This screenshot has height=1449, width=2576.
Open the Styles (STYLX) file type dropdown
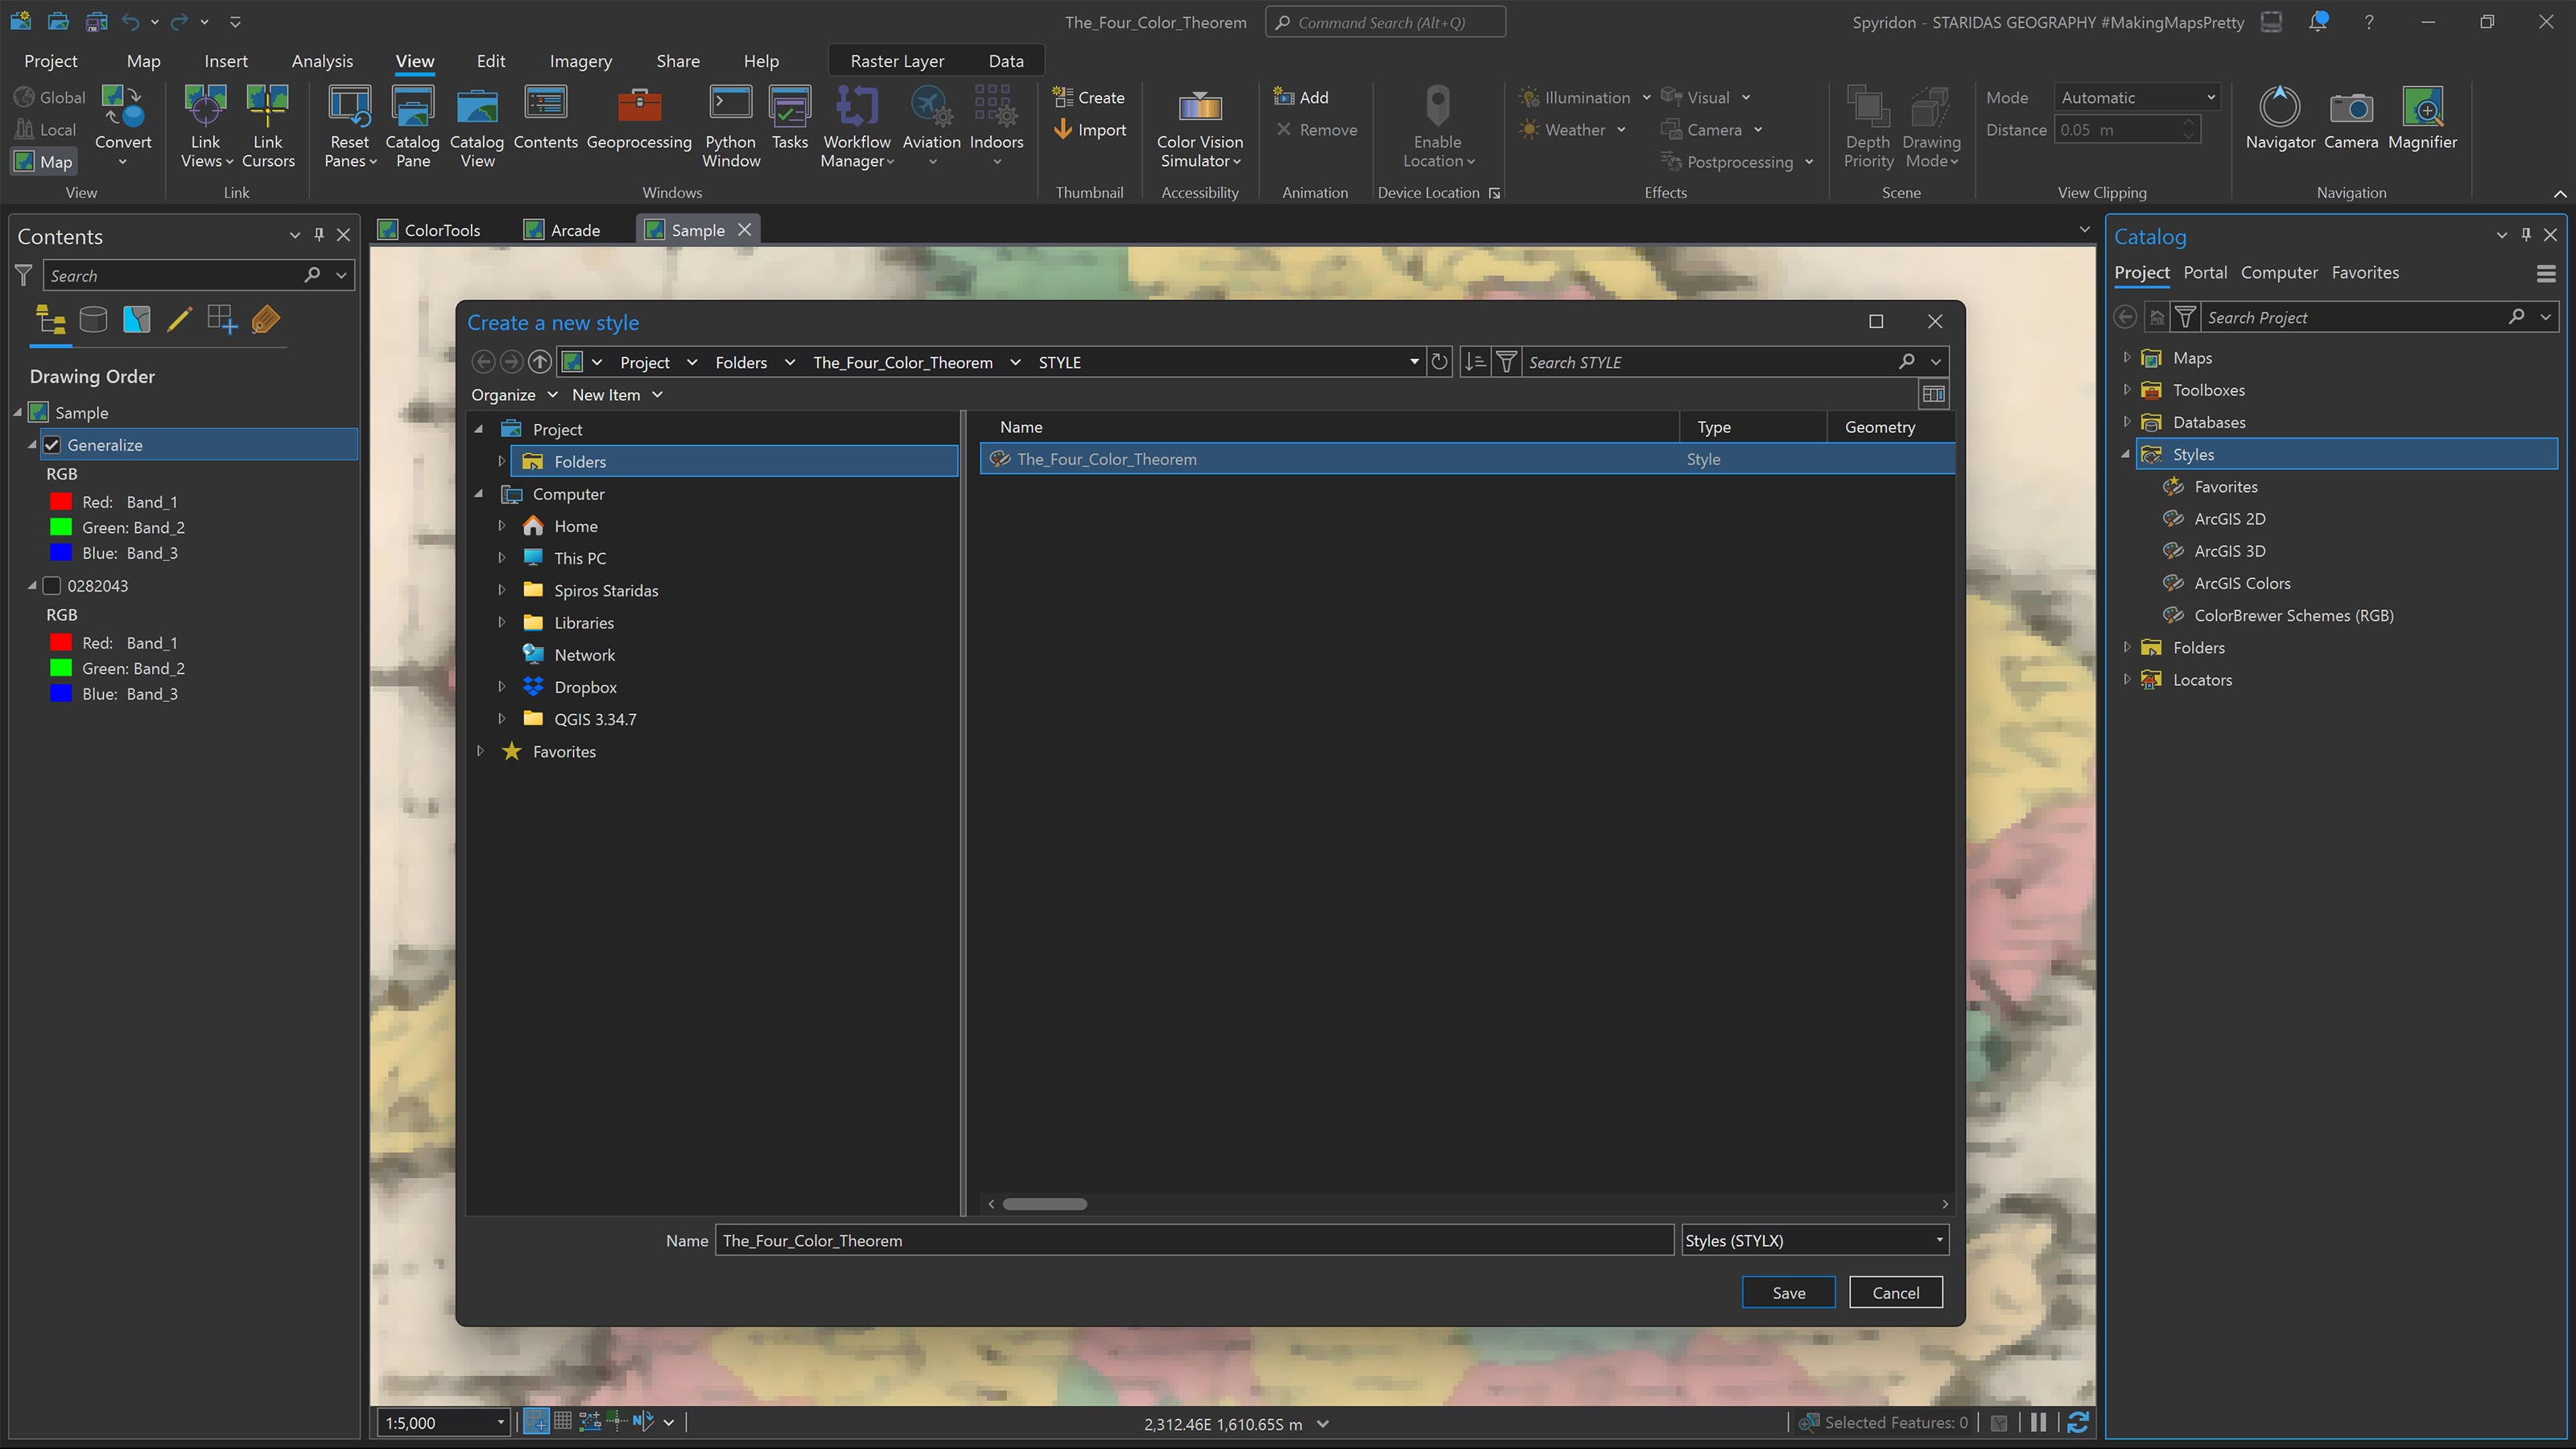click(x=1814, y=1240)
